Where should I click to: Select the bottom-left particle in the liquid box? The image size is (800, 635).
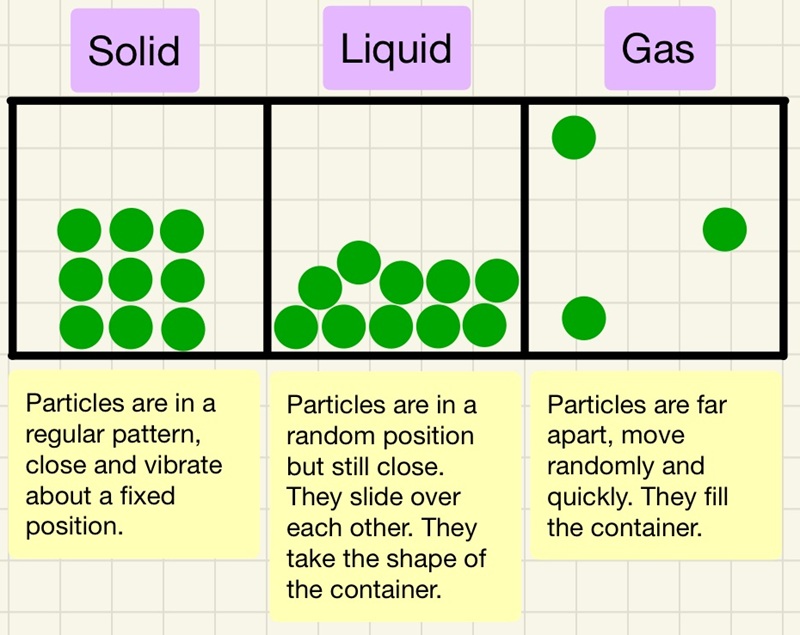click(x=296, y=326)
